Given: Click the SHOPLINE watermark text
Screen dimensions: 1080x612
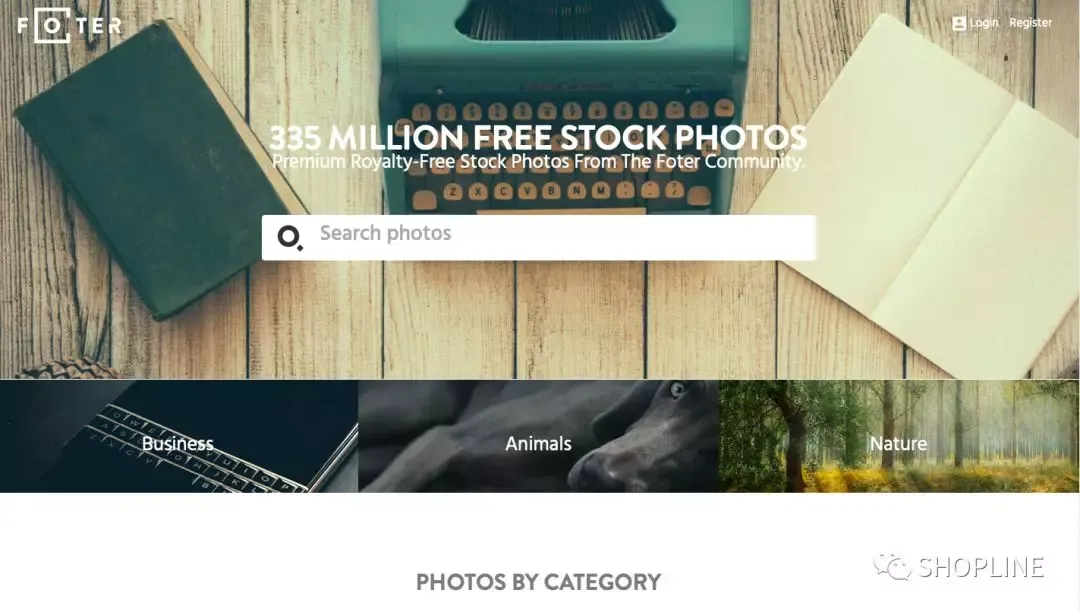Looking at the screenshot, I should point(982,567).
